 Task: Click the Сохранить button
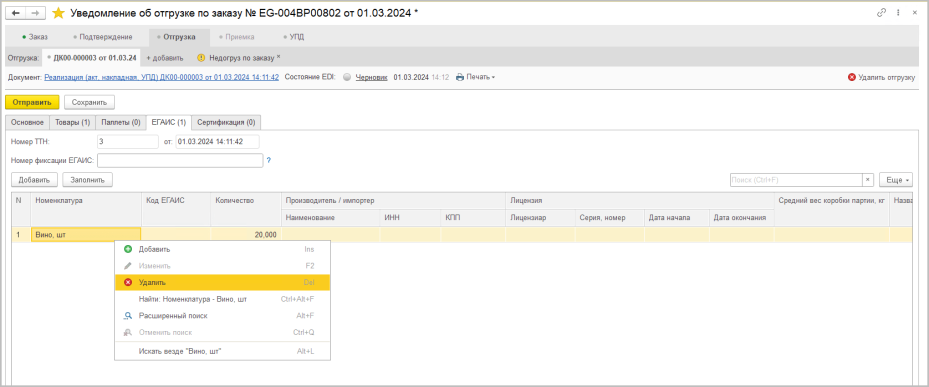(89, 102)
